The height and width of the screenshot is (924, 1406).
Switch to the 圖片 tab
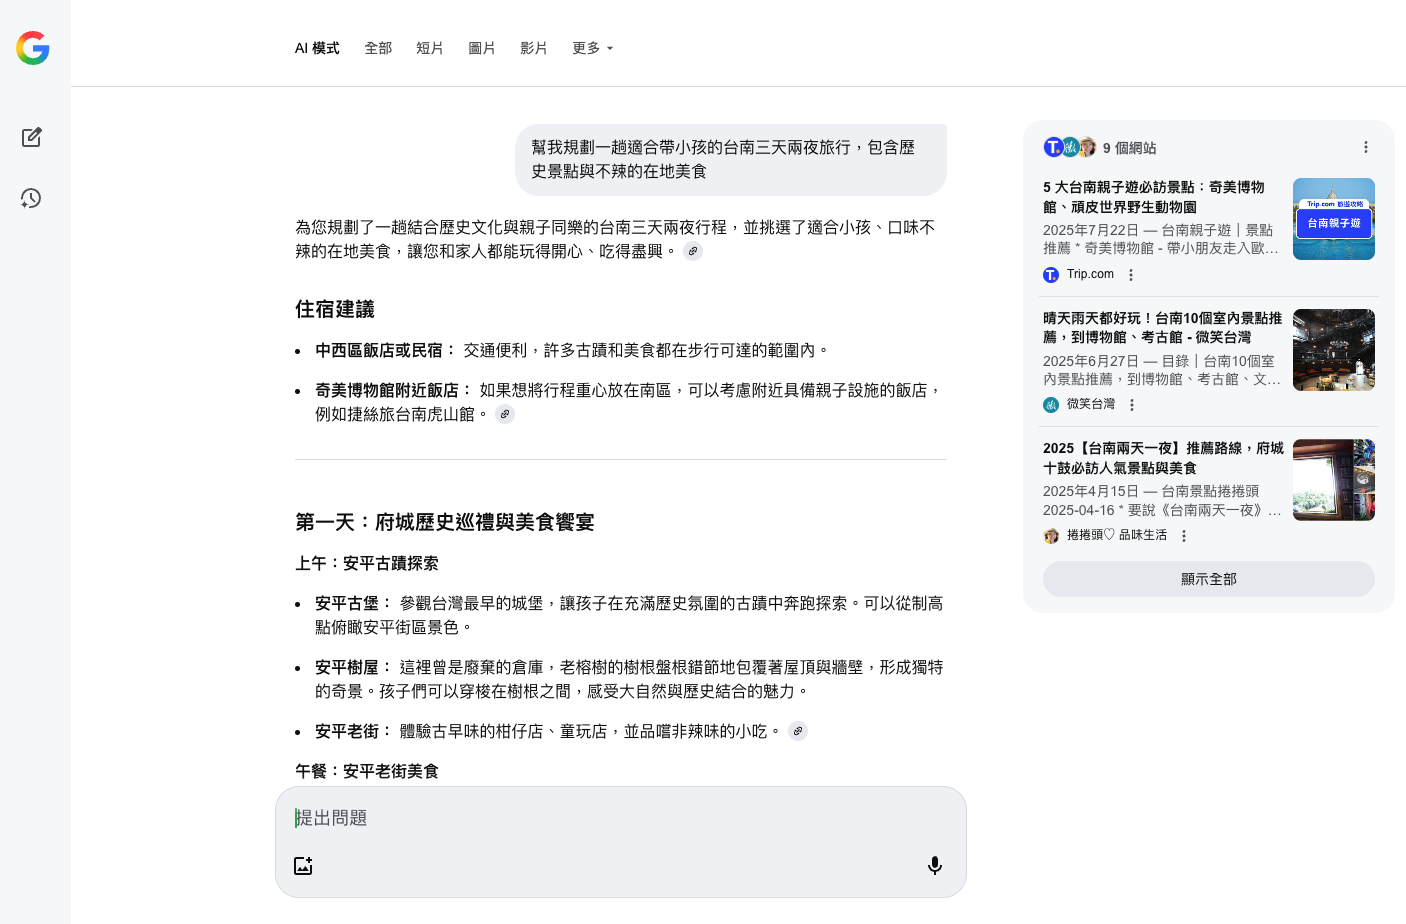coord(482,48)
